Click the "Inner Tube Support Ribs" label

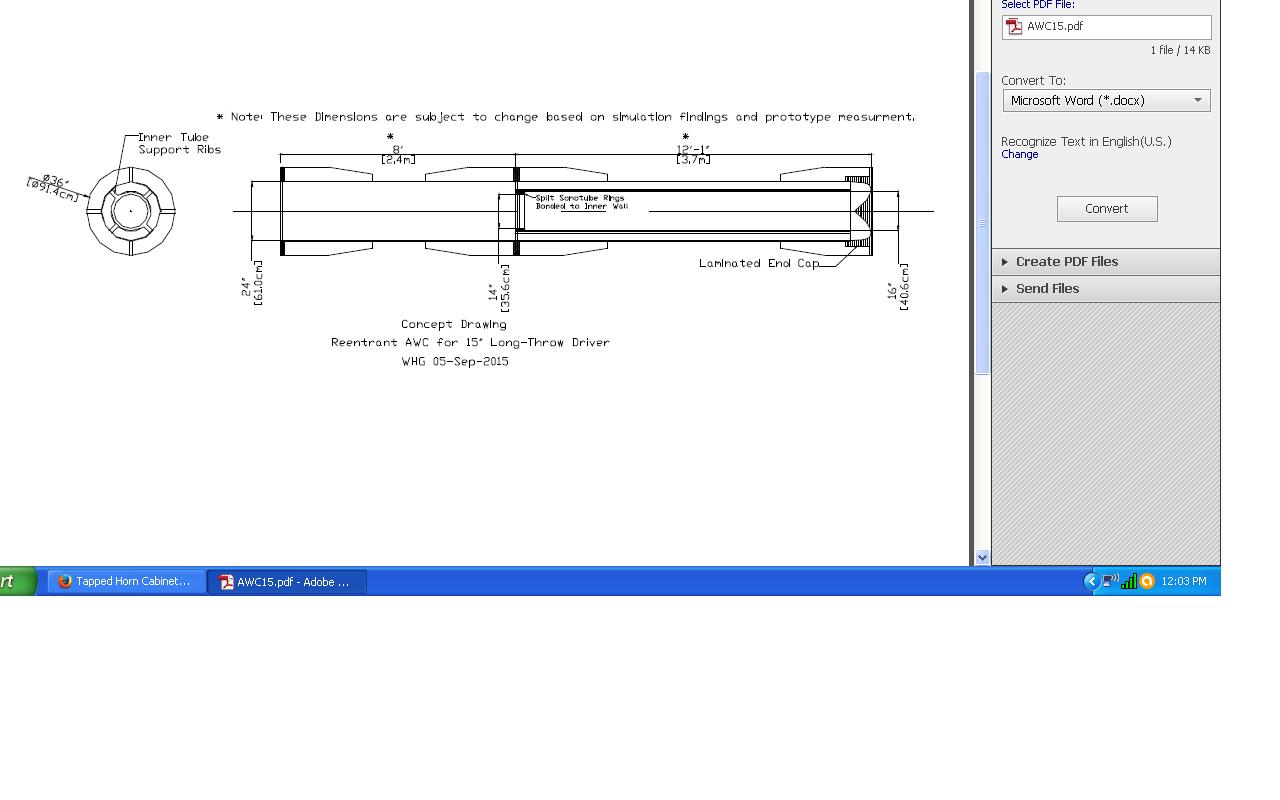[x=179, y=143]
